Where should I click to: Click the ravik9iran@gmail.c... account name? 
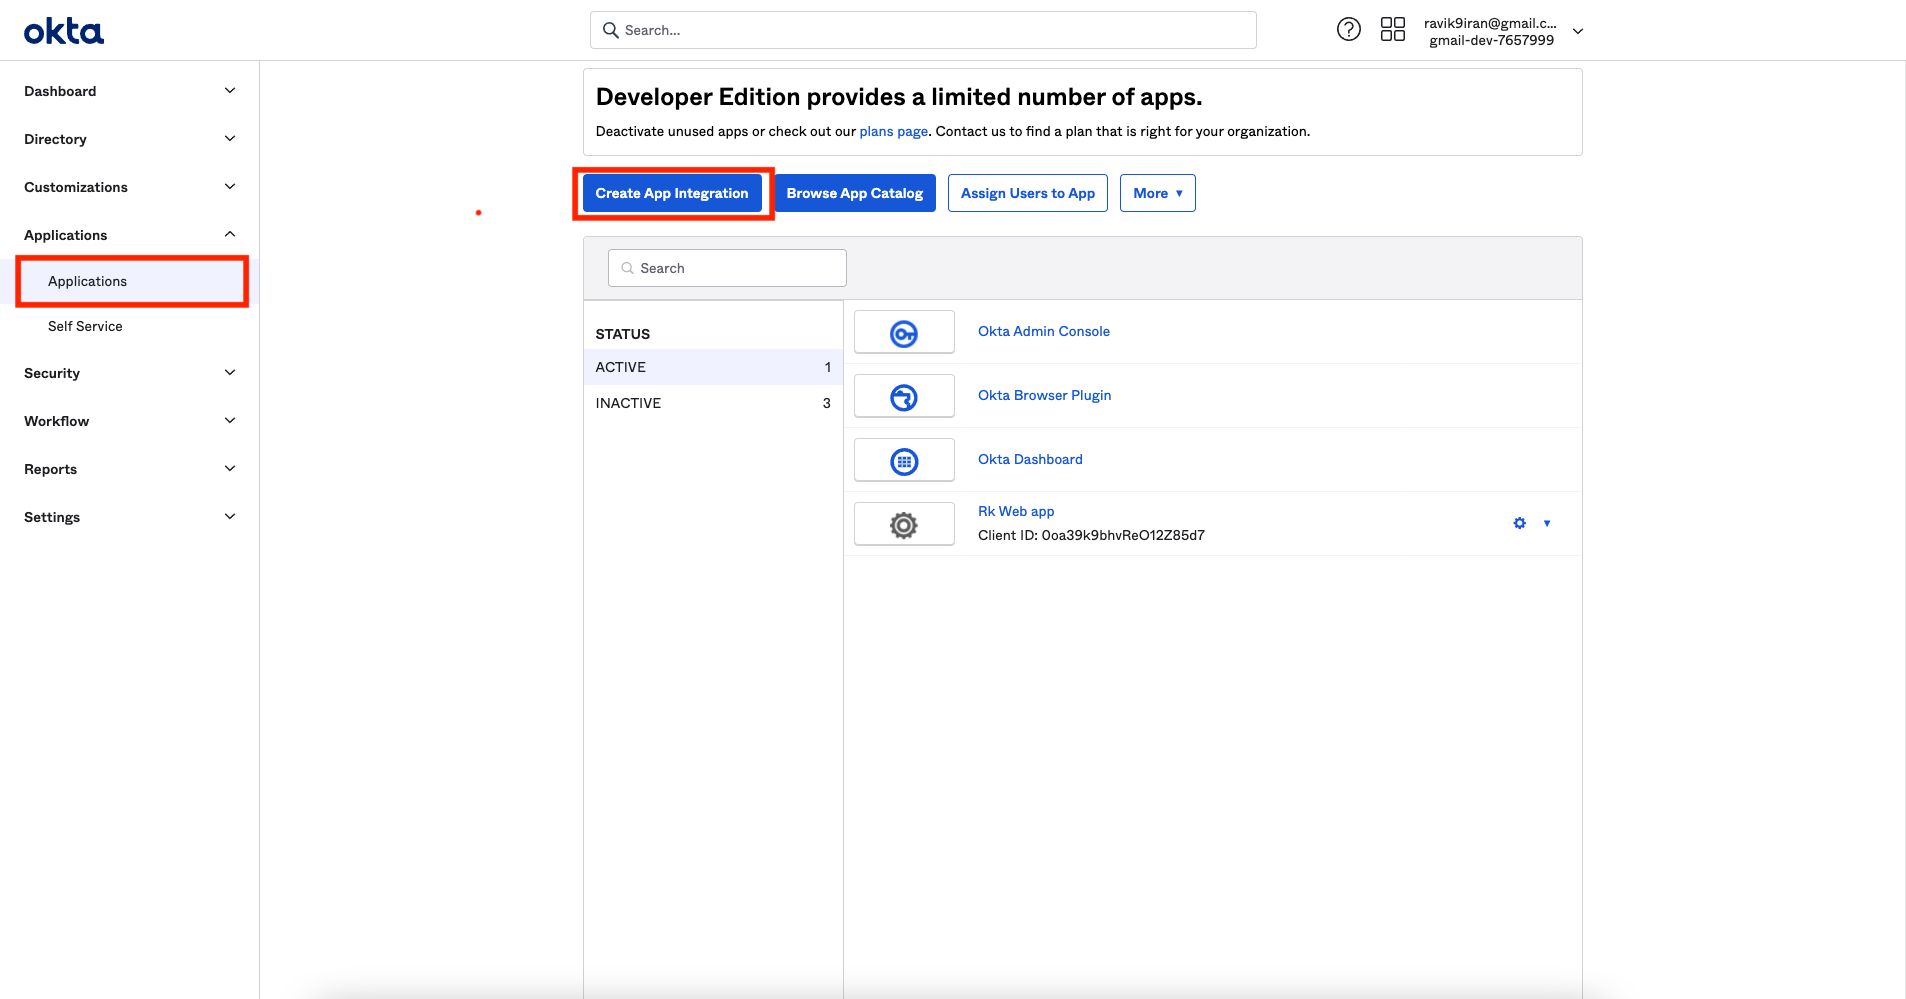tap(1490, 23)
